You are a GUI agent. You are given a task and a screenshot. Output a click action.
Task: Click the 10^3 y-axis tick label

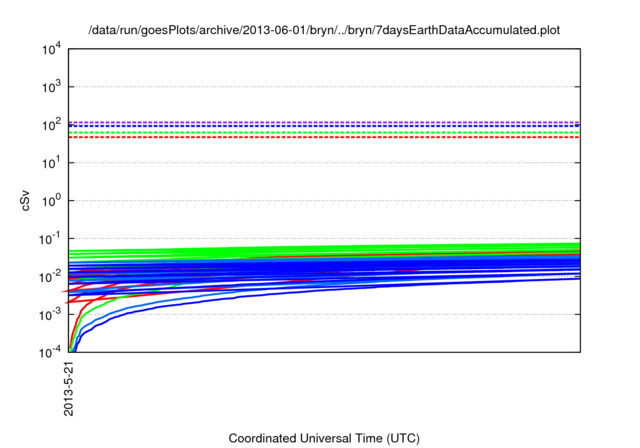[x=51, y=86]
